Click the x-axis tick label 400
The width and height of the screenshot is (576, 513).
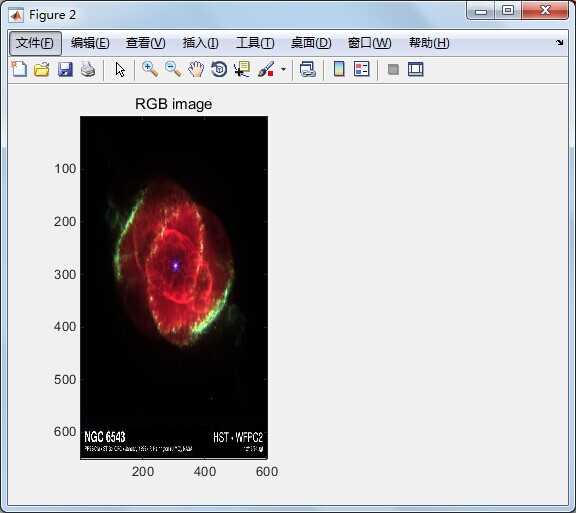point(205,471)
